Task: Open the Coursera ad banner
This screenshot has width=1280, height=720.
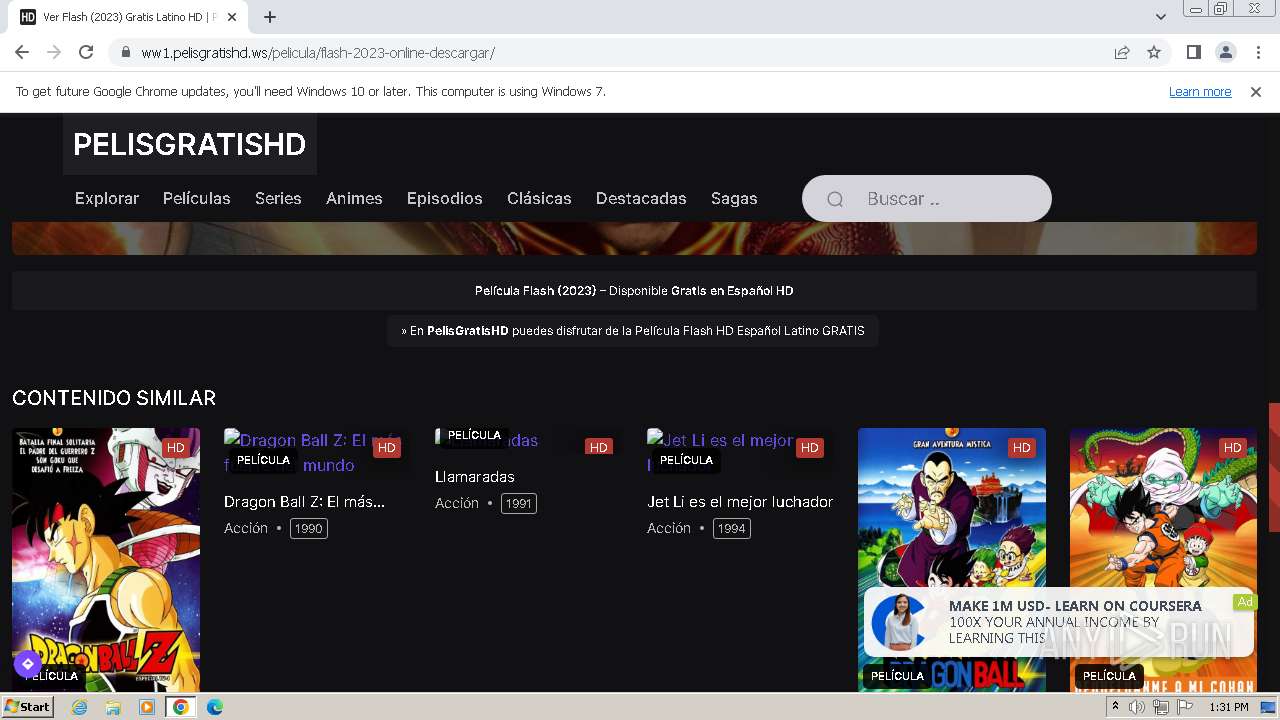Action: tap(1059, 622)
